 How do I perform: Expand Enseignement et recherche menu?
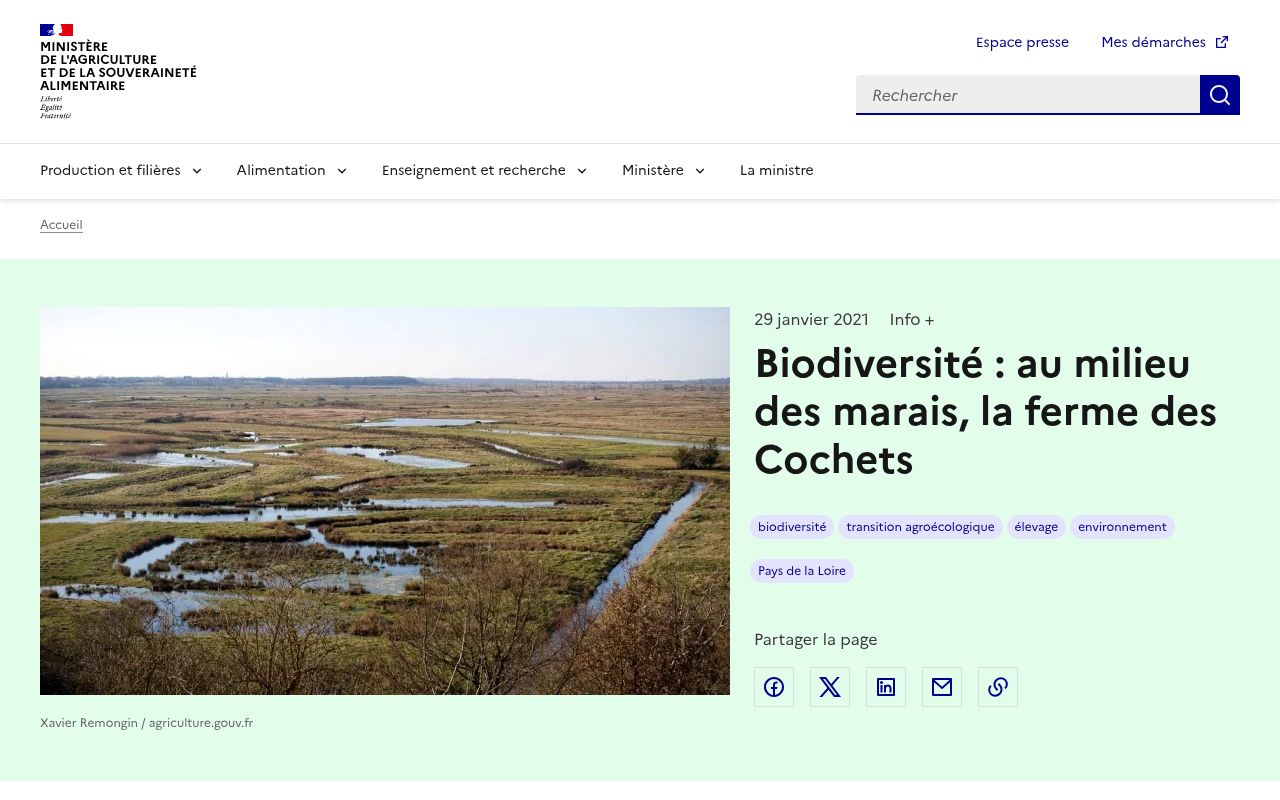click(x=484, y=170)
